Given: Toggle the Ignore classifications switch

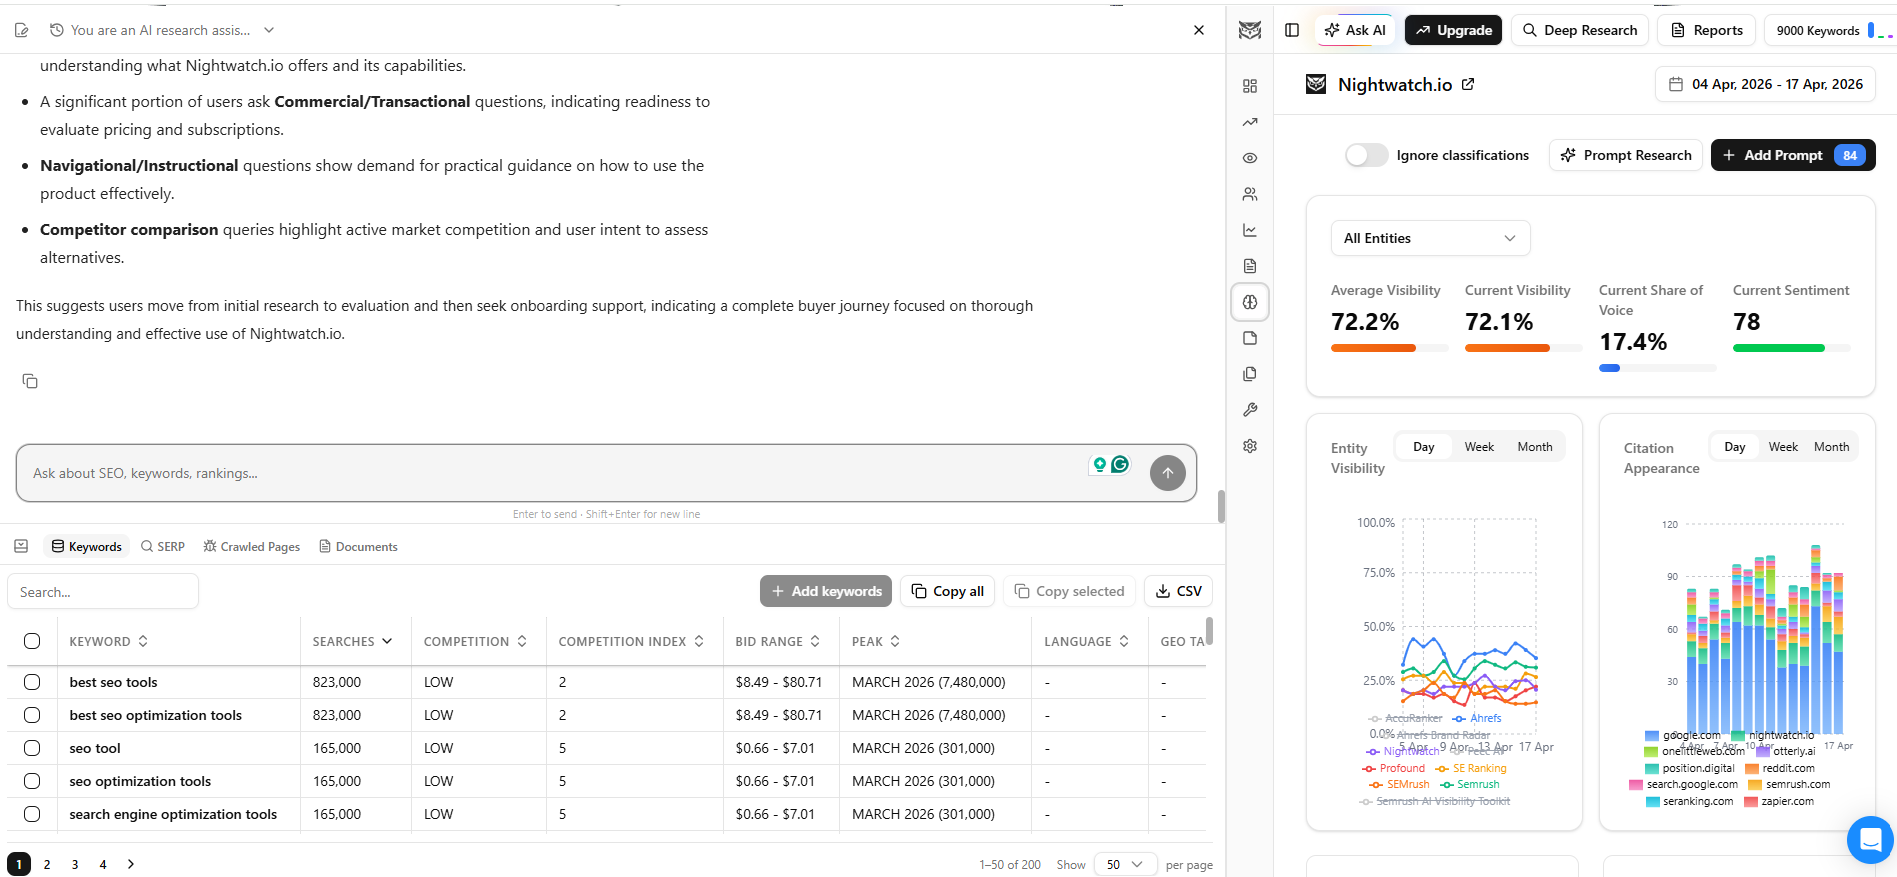Looking at the screenshot, I should click(x=1366, y=155).
